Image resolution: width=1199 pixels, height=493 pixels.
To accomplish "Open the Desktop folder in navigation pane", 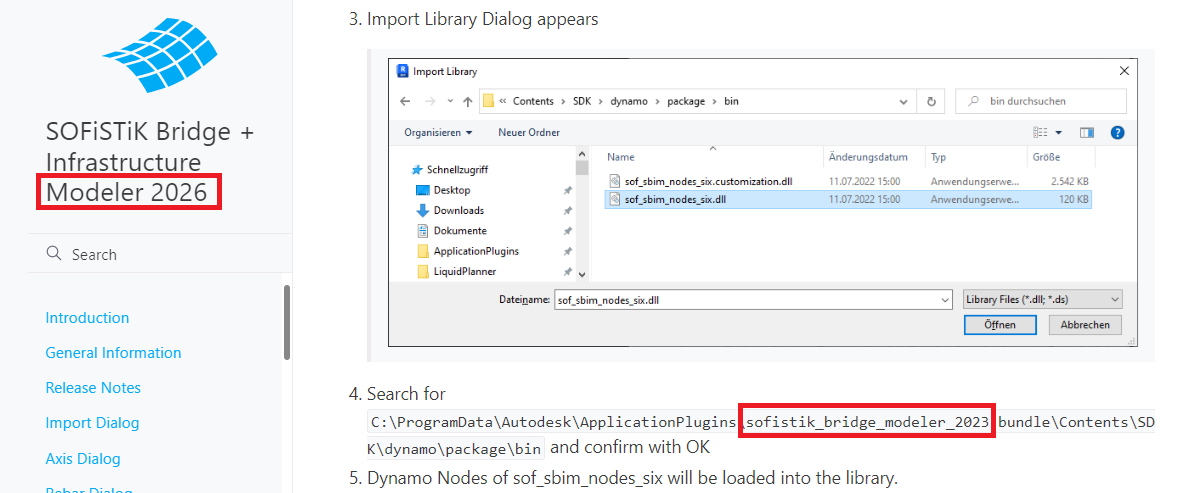I will (x=451, y=190).
